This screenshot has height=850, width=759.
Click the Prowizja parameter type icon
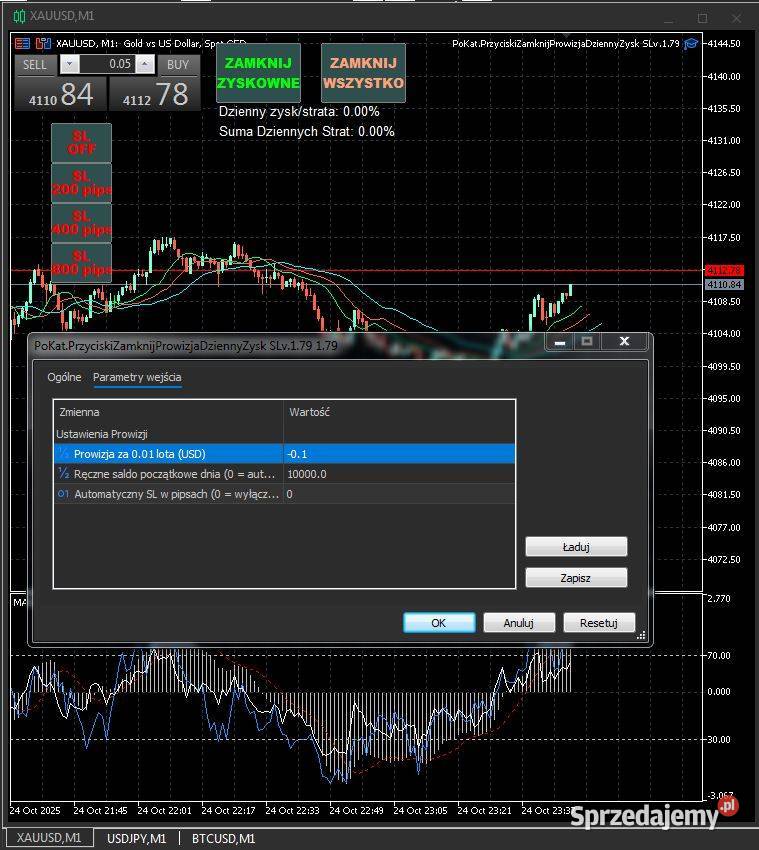(x=64, y=454)
